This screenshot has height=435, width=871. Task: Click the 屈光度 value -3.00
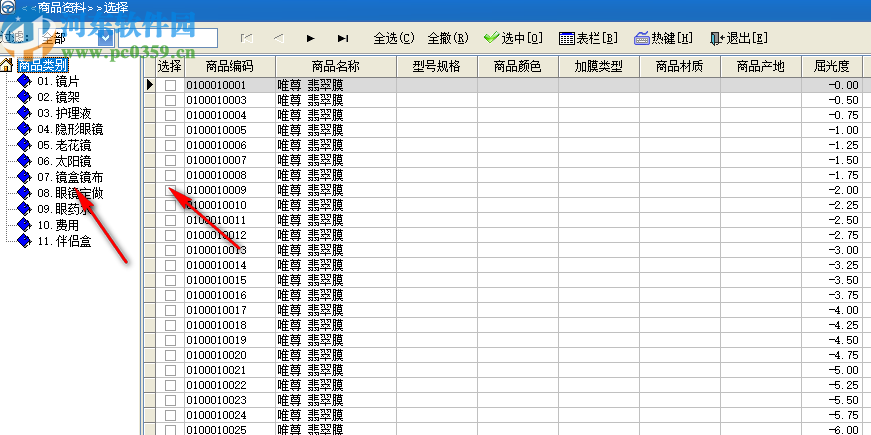point(843,250)
